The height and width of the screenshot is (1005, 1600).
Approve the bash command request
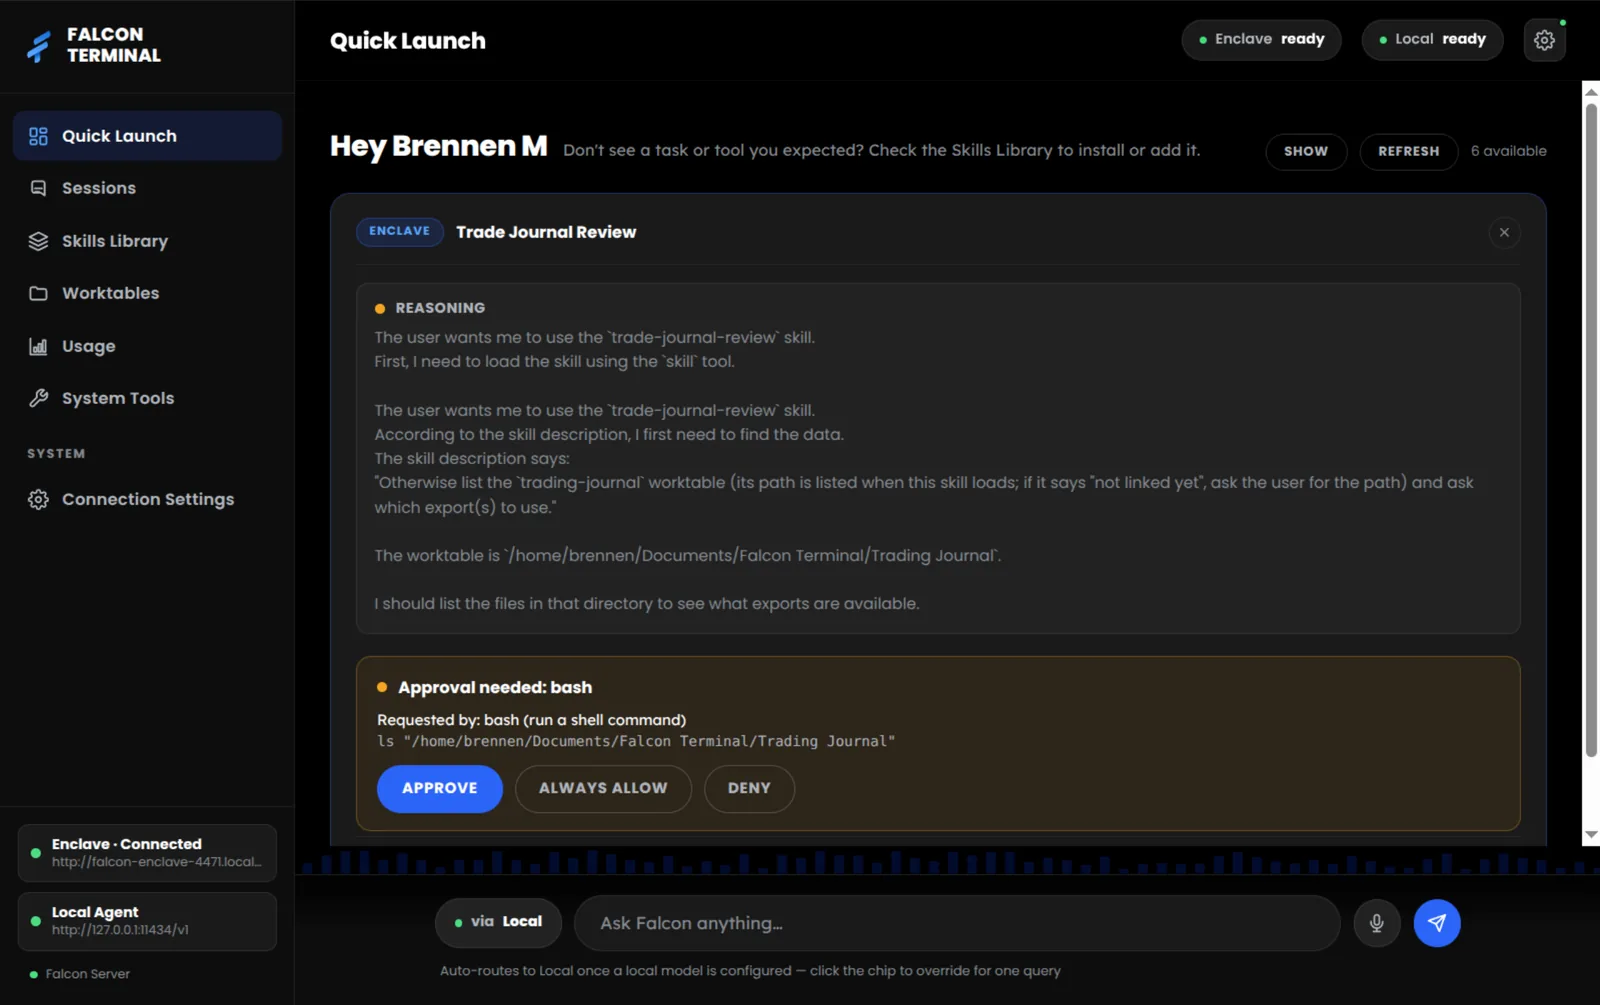click(x=439, y=788)
